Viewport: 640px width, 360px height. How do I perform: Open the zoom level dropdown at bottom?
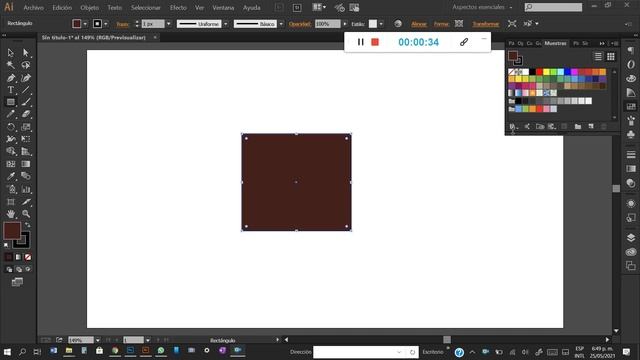(x=98, y=340)
